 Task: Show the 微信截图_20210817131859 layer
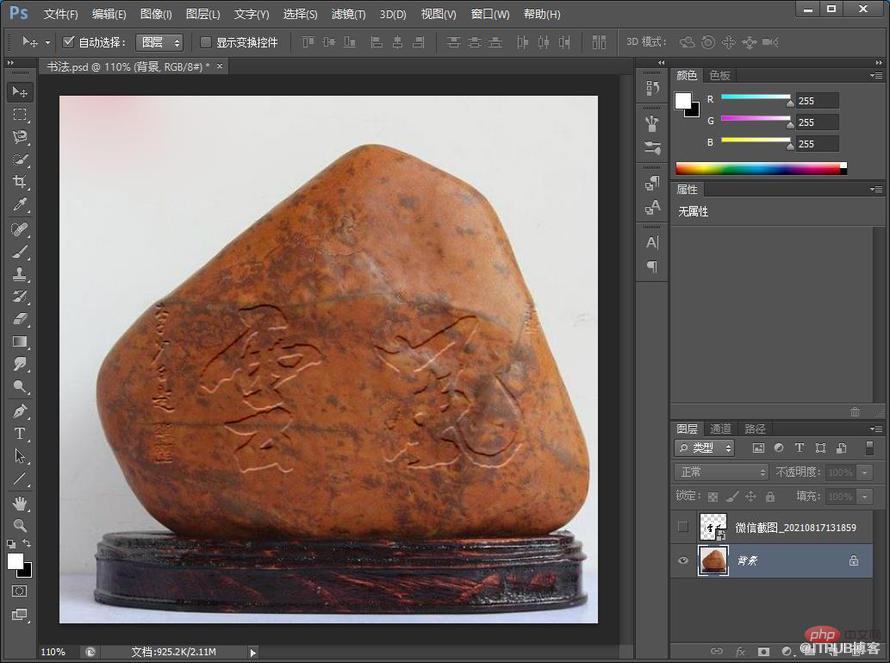pos(683,527)
